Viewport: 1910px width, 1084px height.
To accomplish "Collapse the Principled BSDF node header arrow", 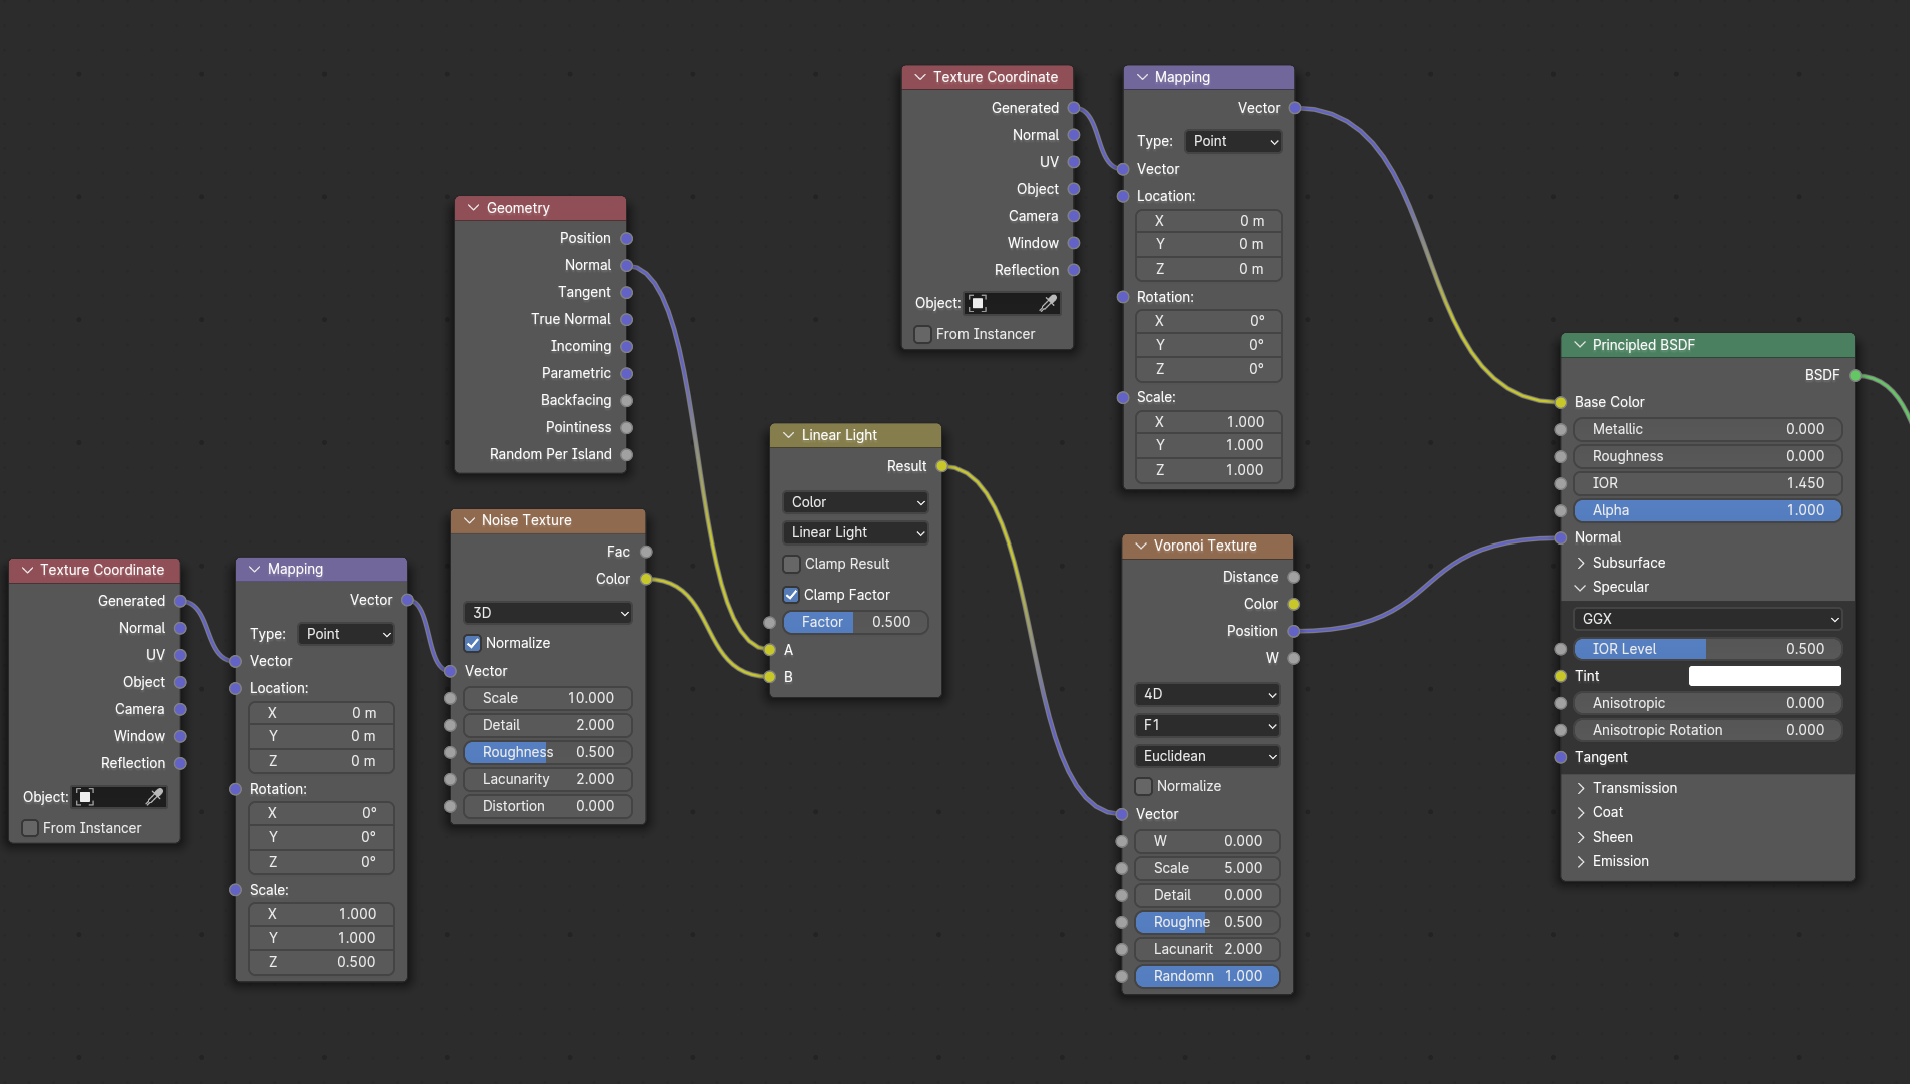I will click(1580, 345).
